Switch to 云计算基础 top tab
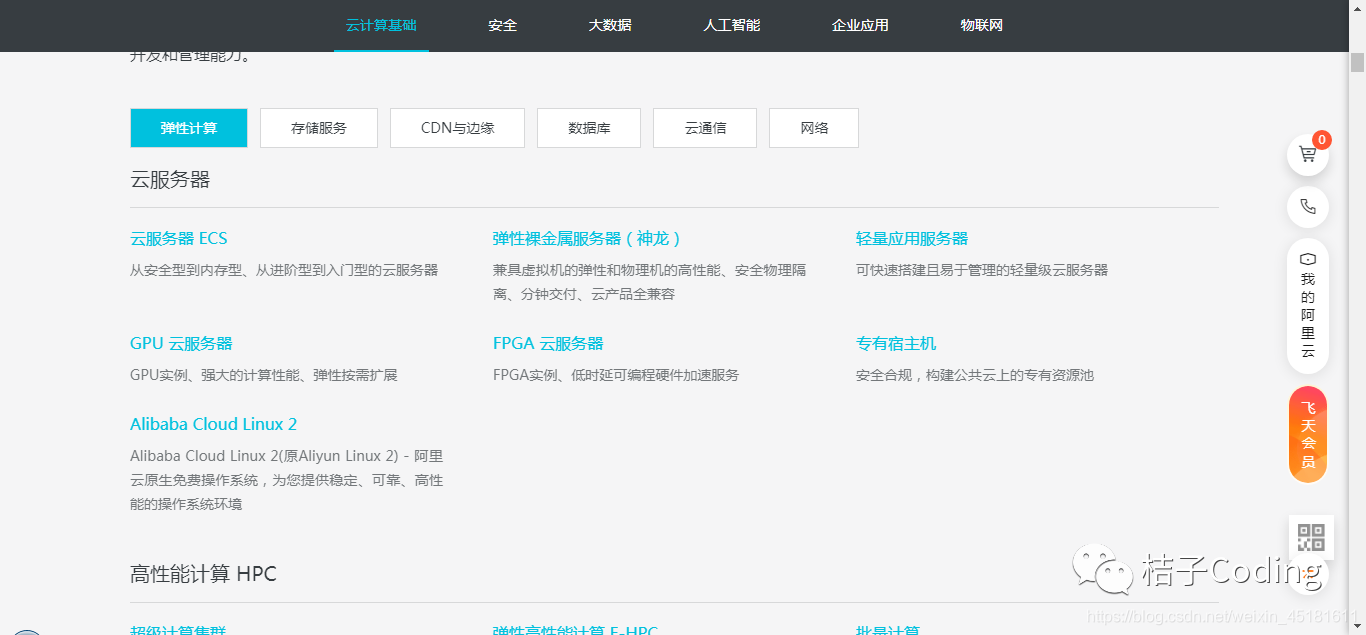This screenshot has height=635, width=1366. tap(381, 26)
